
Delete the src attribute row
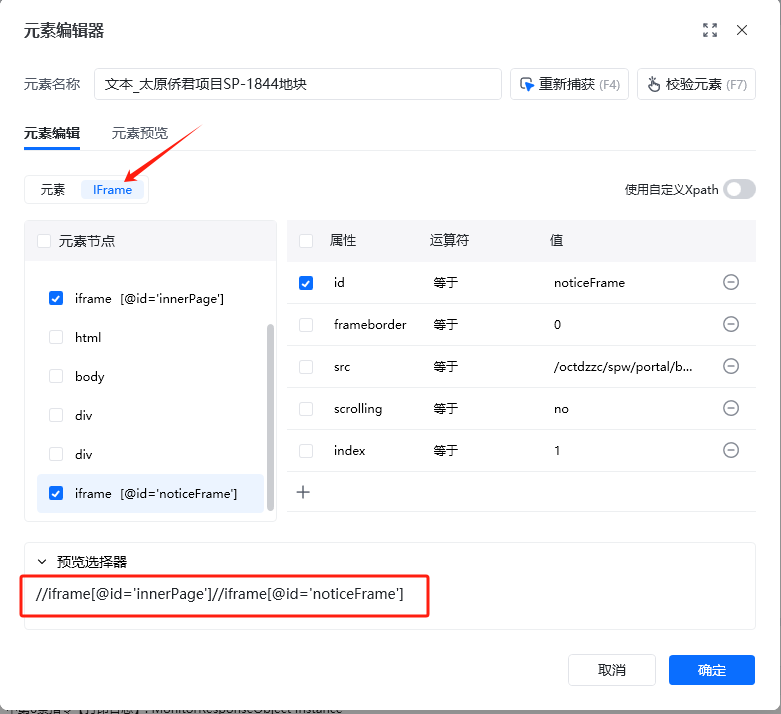731,366
